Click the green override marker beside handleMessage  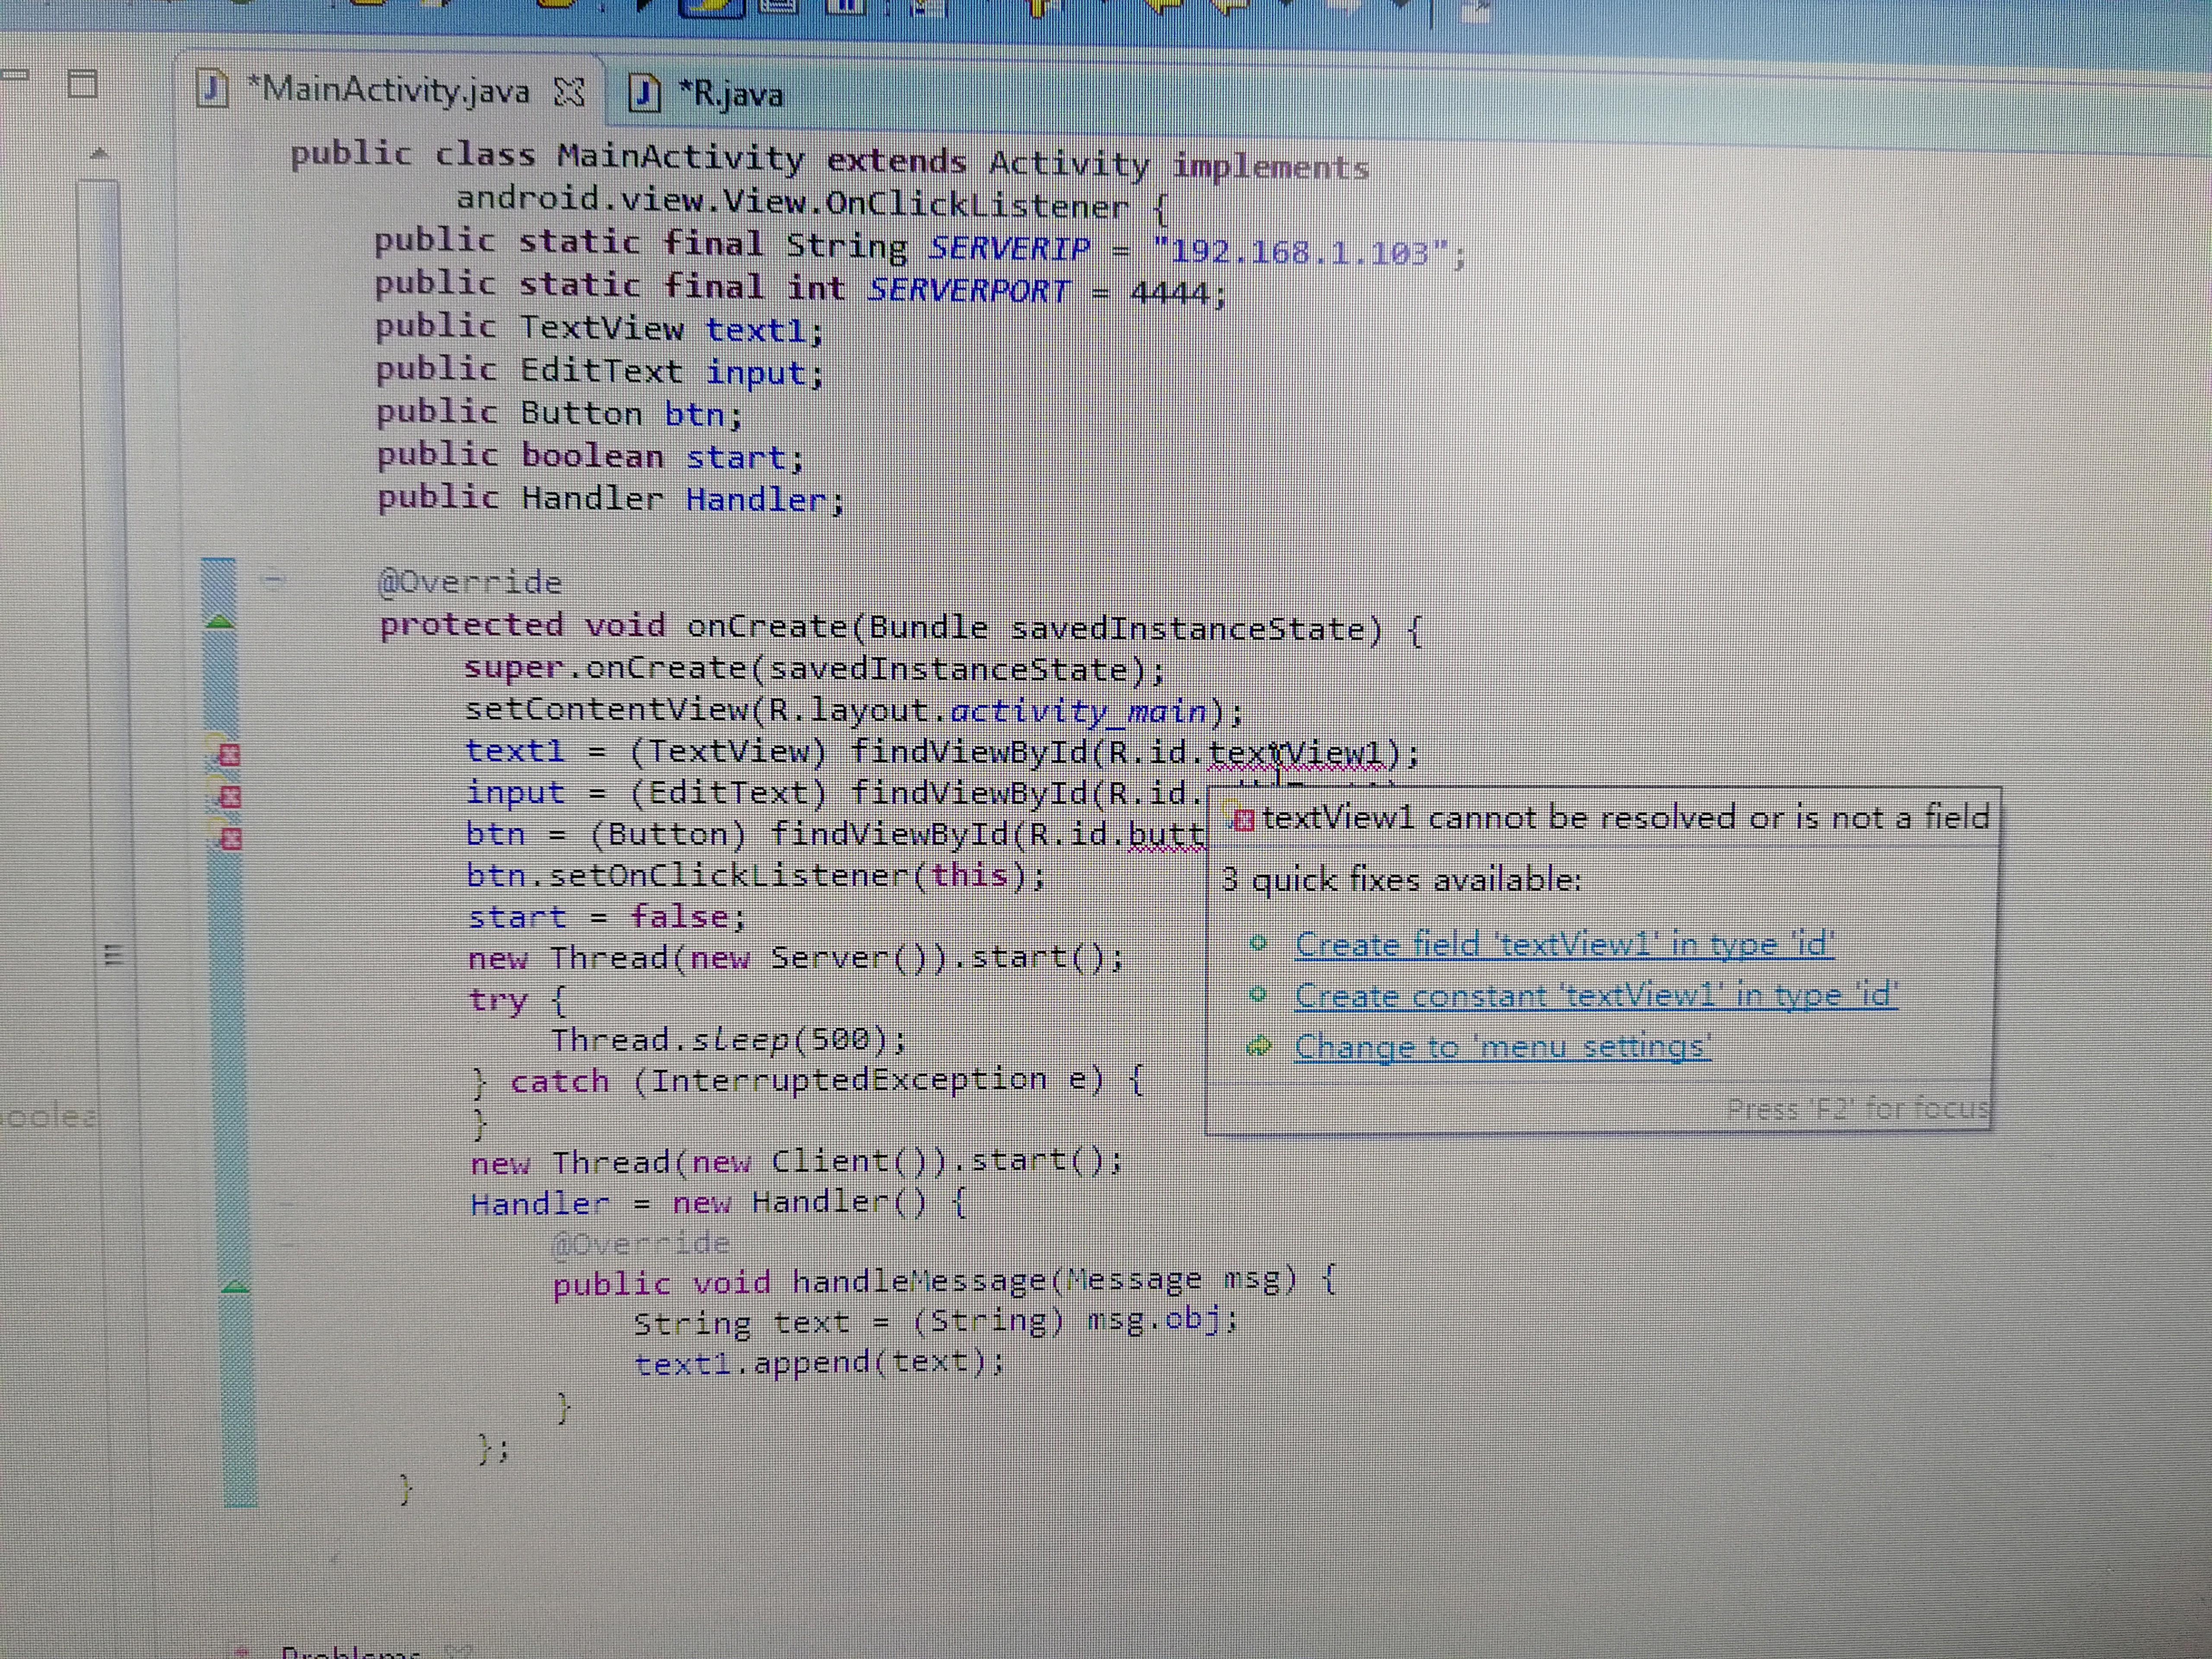tap(235, 1286)
